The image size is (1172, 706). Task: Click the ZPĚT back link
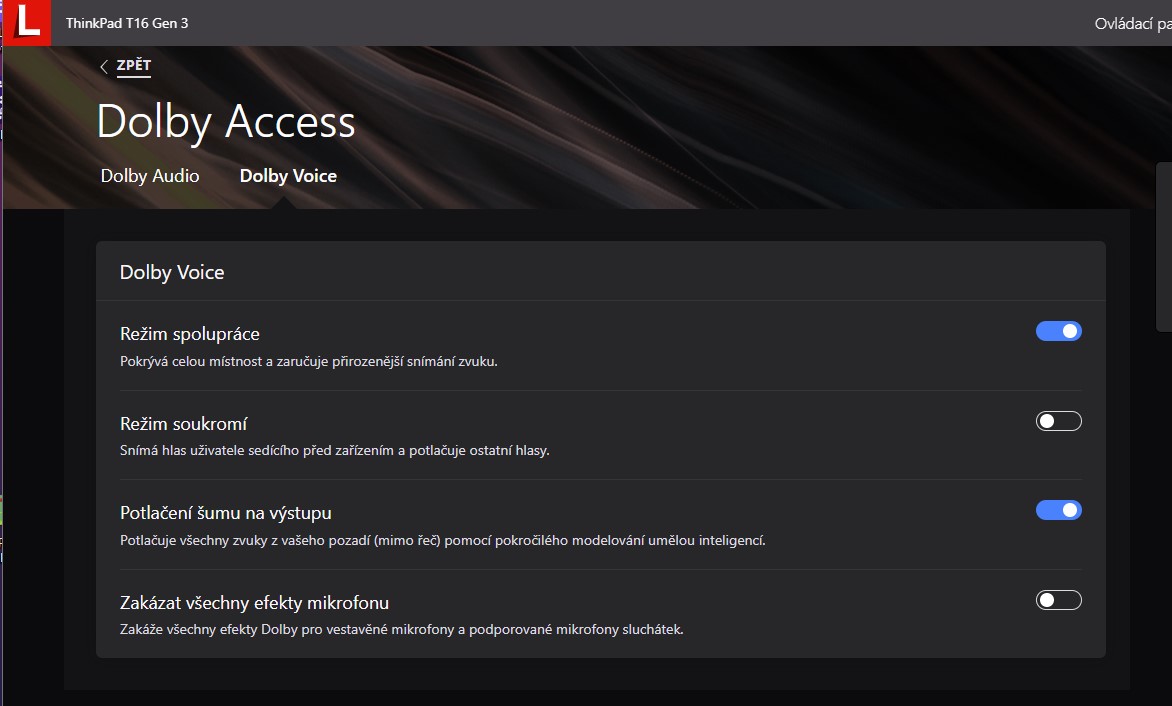134,66
